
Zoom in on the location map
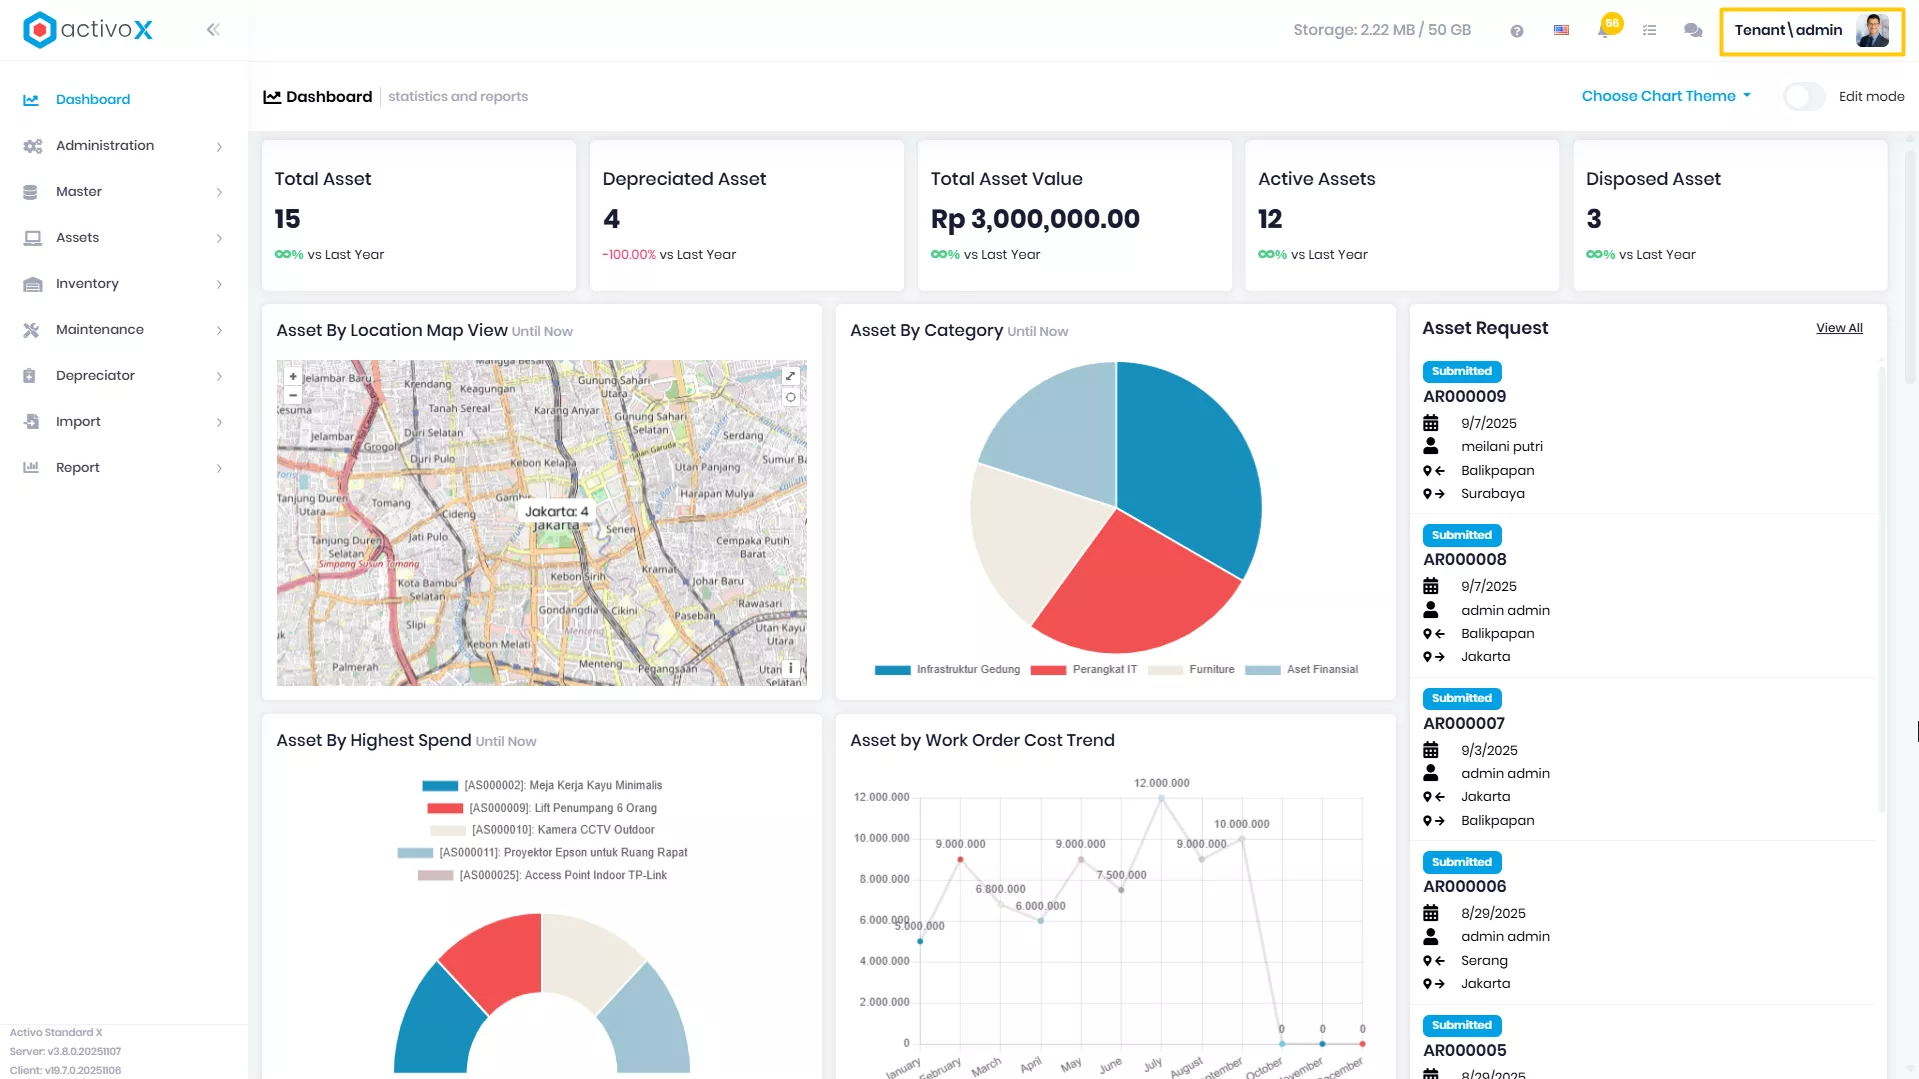[293, 377]
